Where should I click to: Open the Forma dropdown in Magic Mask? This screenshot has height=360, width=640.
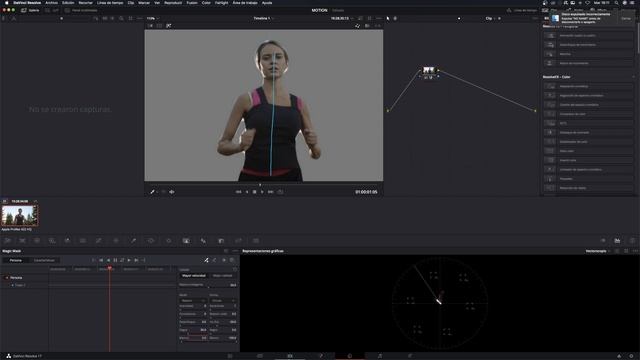[x=223, y=300]
